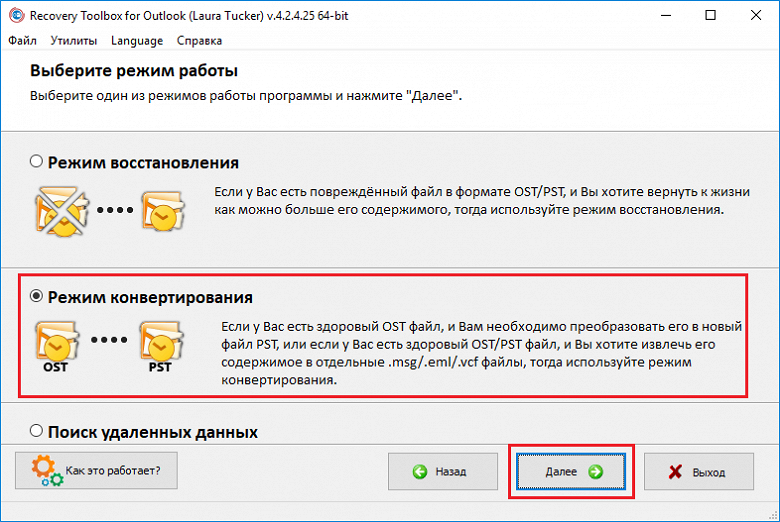Click the crossed-out damaged Outlook file icon
Screen dimensions: 780x522
[x=57, y=209]
